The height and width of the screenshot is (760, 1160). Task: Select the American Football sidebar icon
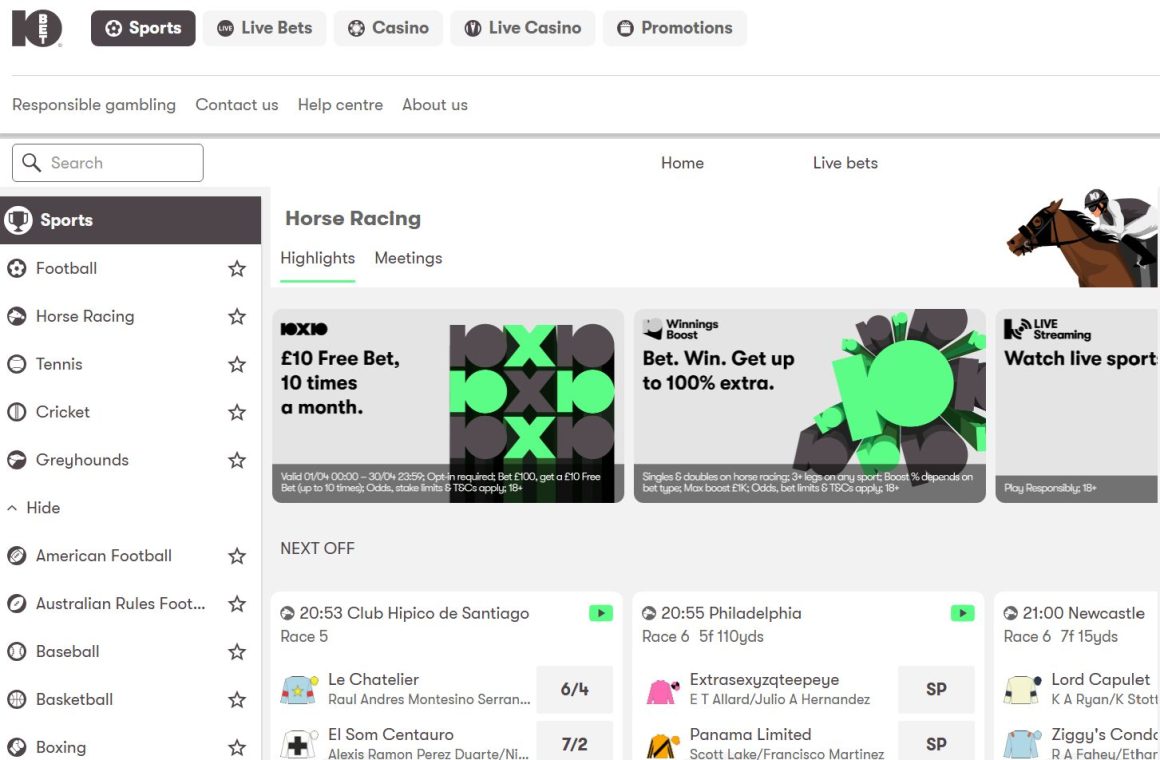16,556
